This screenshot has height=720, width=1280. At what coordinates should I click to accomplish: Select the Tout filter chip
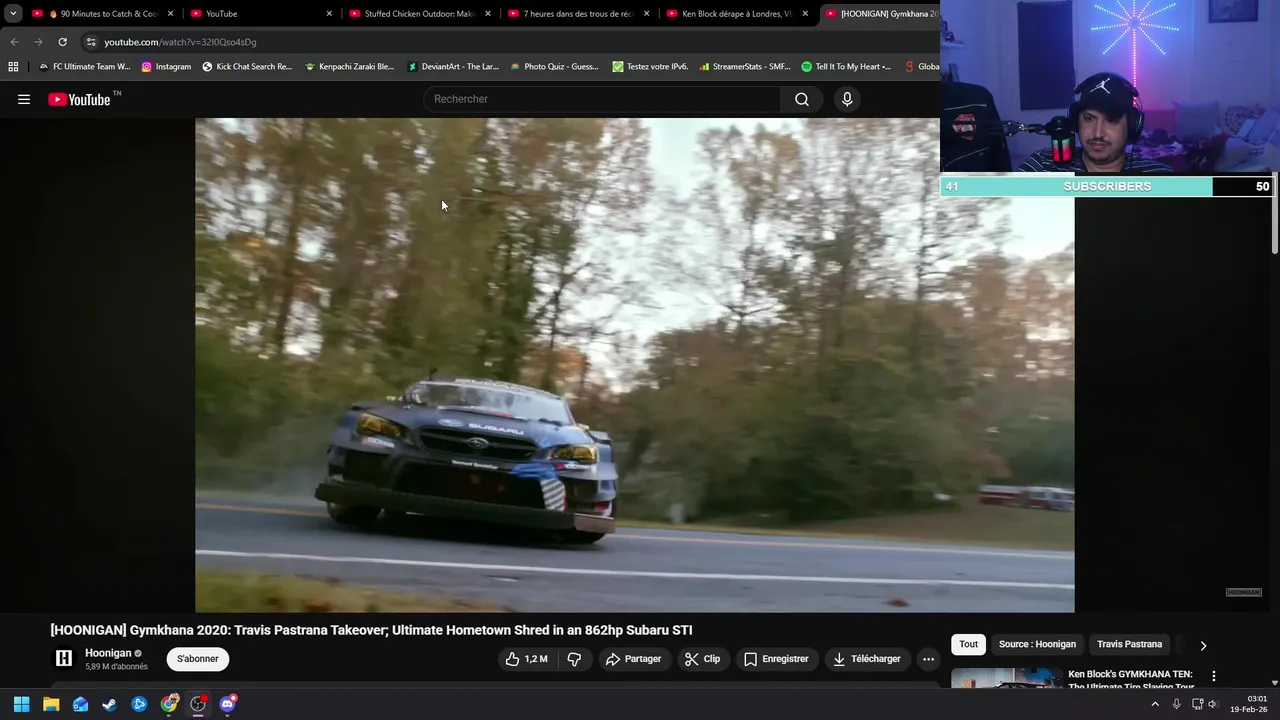(x=968, y=644)
